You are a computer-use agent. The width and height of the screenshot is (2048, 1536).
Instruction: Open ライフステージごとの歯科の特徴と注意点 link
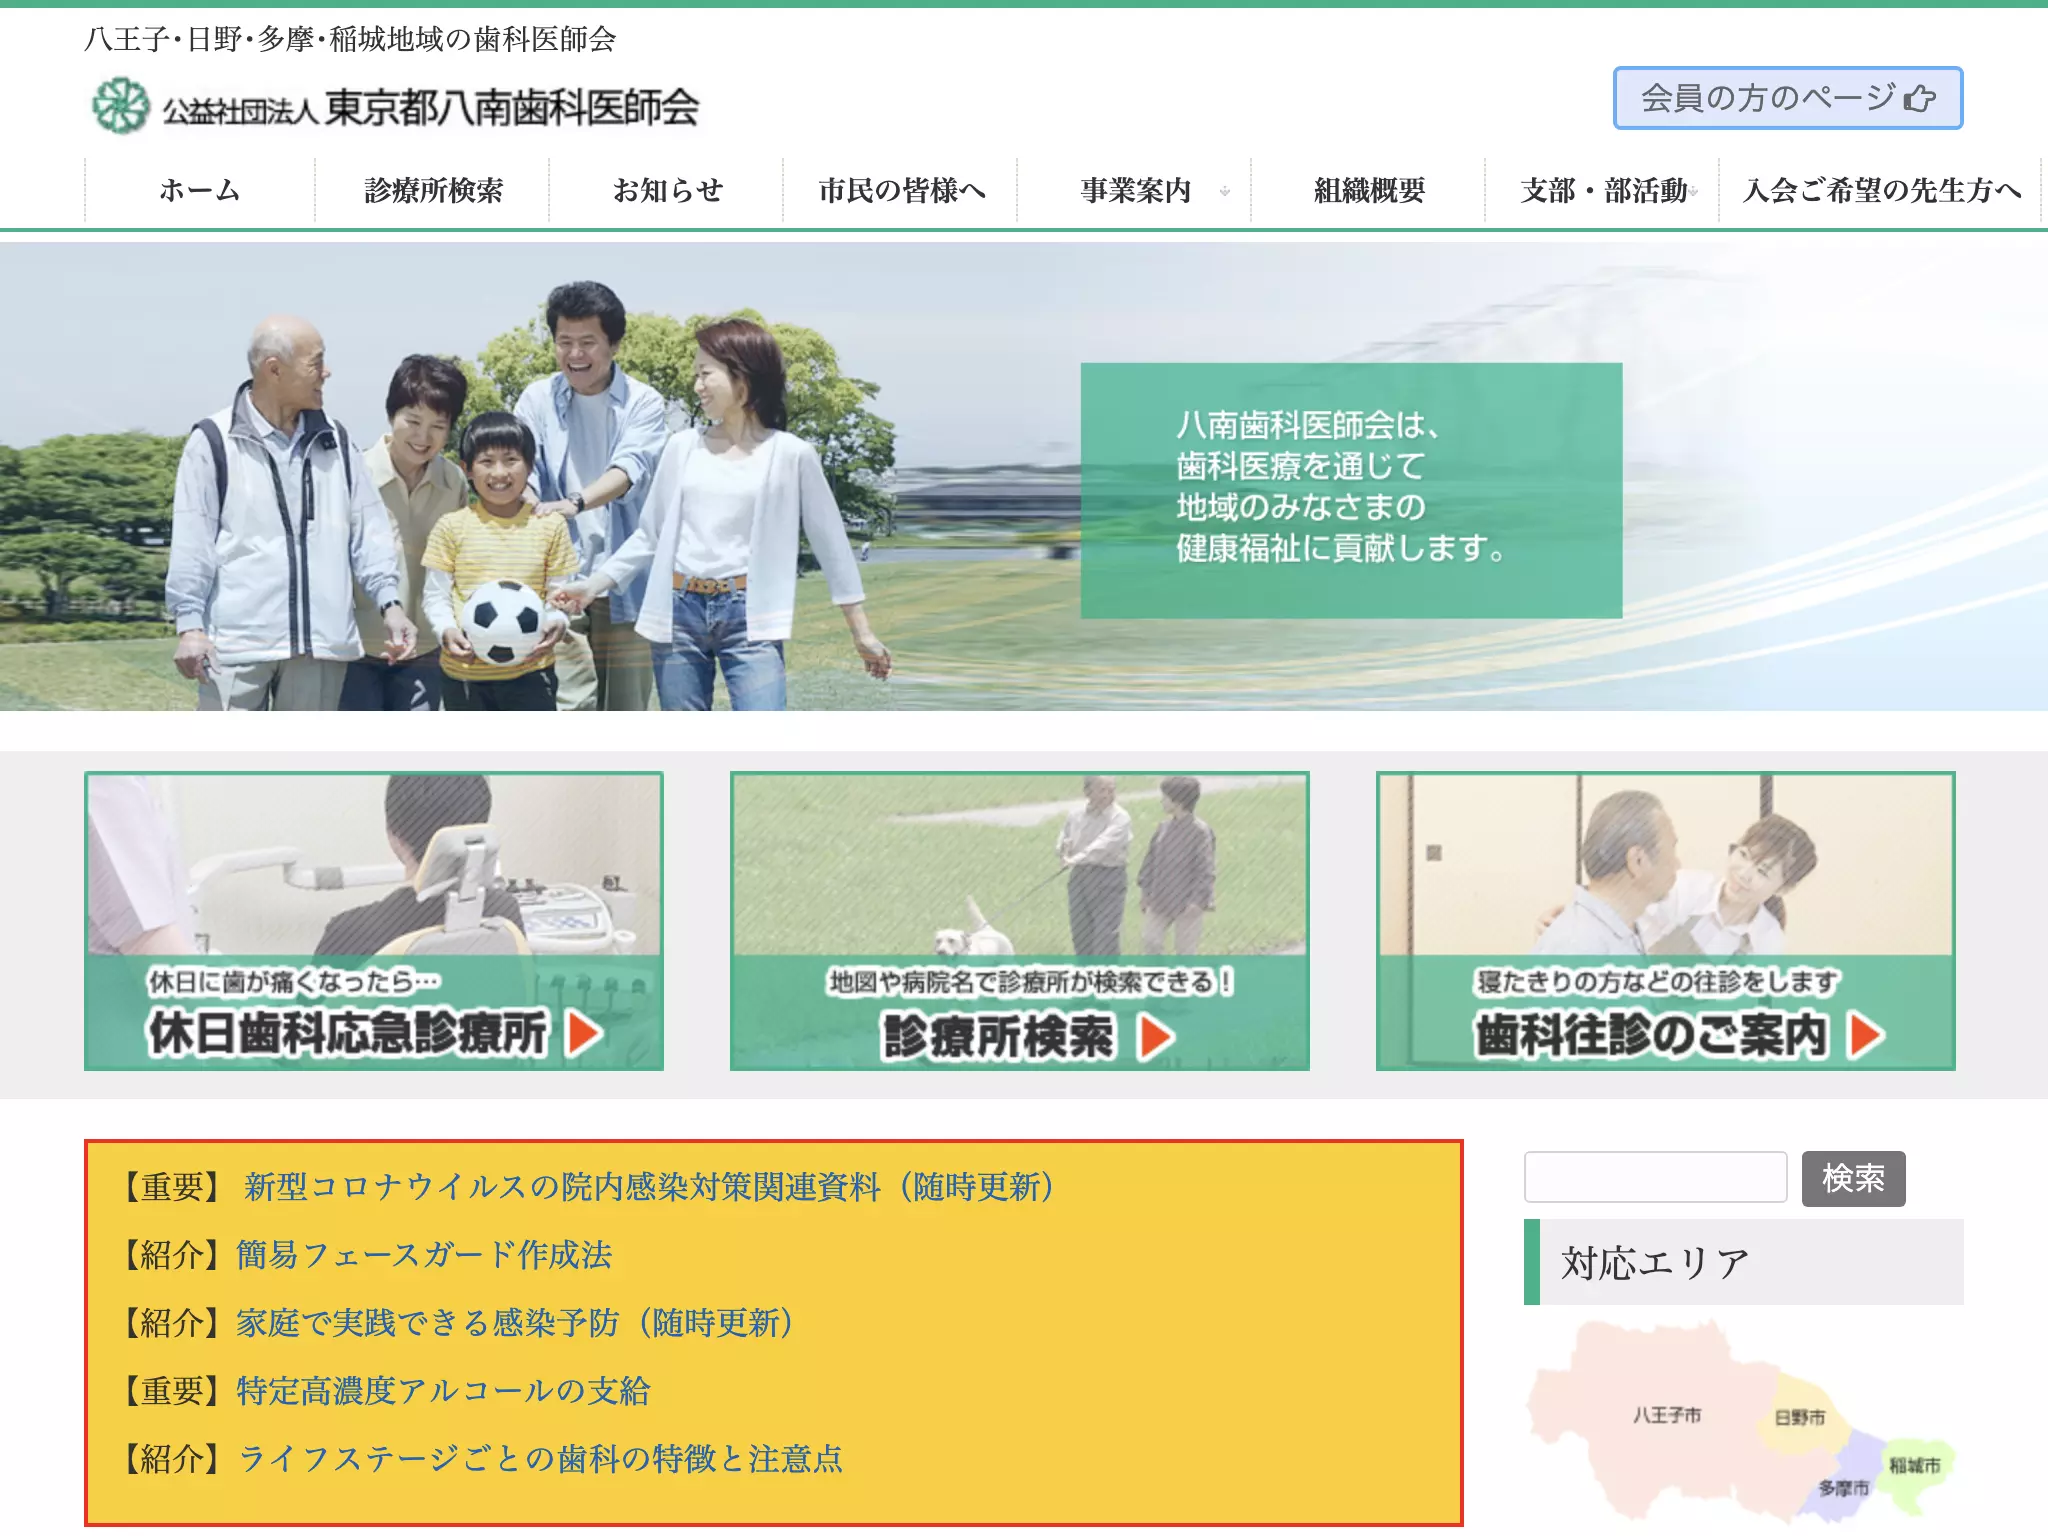(540, 1459)
